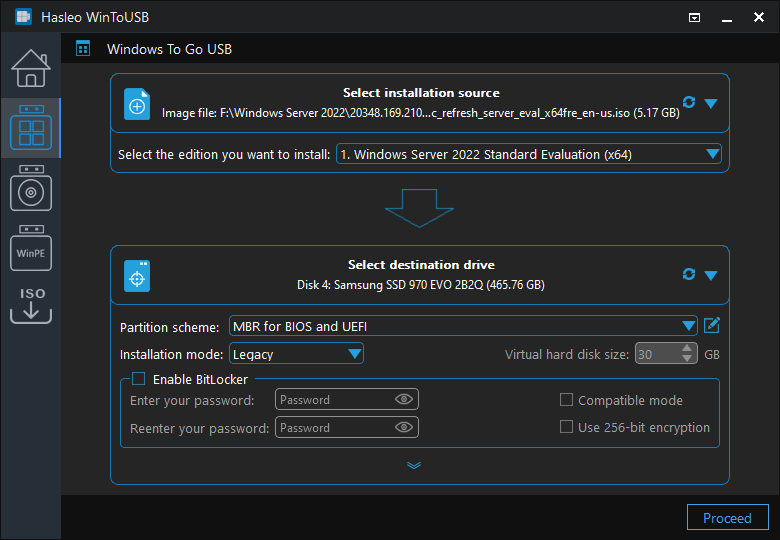Refresh the destination drive list
This screenshot has height=540, width=780.
pyautogui.click(x=689, y=274)
